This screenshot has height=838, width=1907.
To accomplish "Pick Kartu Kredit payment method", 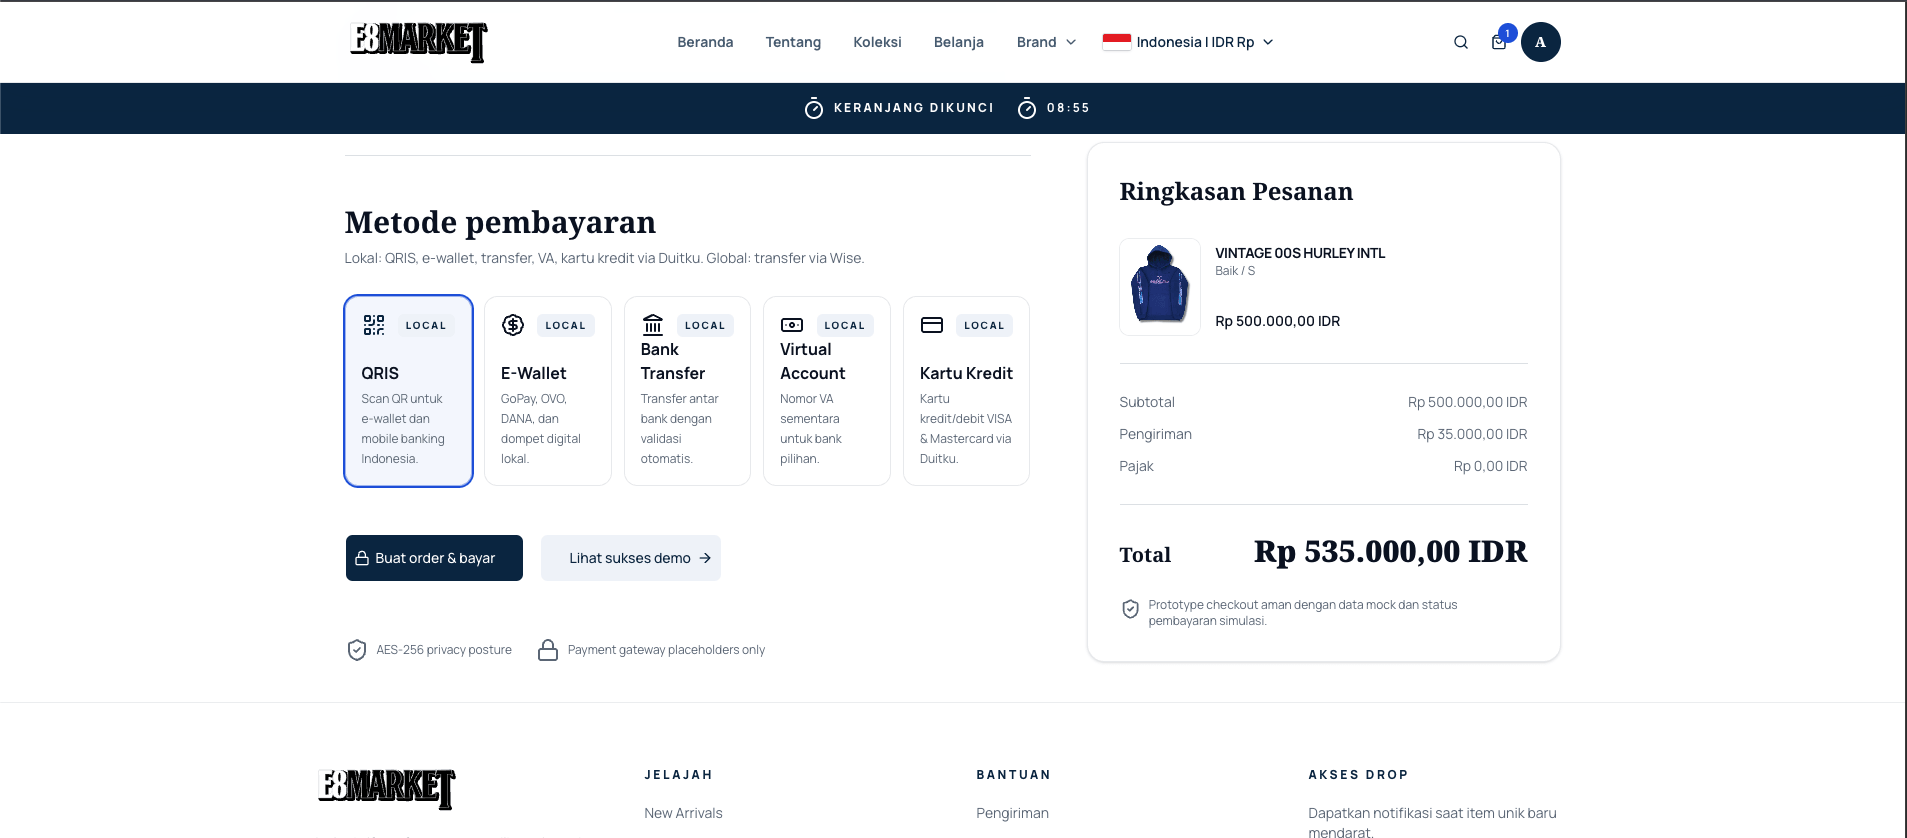I will [966, 391].
